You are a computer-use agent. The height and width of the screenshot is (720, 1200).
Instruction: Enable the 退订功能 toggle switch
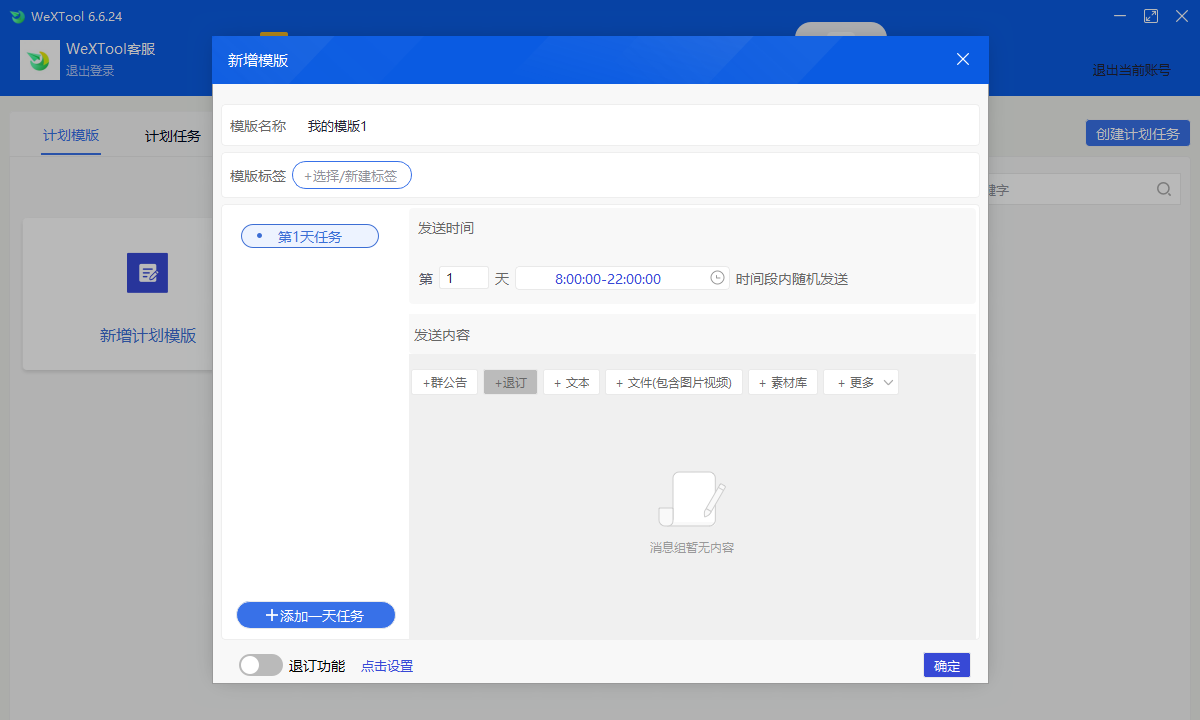pos(260,665)
